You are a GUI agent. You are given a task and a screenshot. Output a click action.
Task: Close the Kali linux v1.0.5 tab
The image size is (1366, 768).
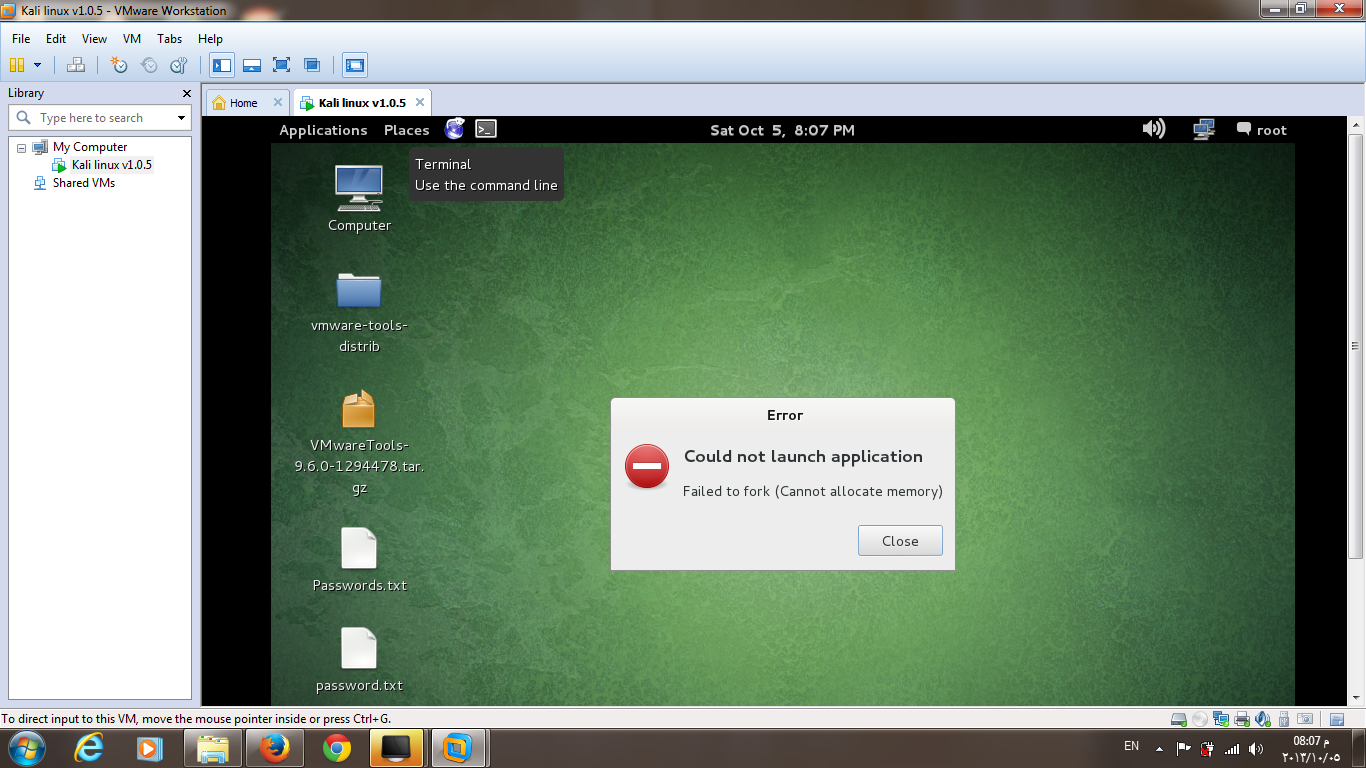[420, 102]
